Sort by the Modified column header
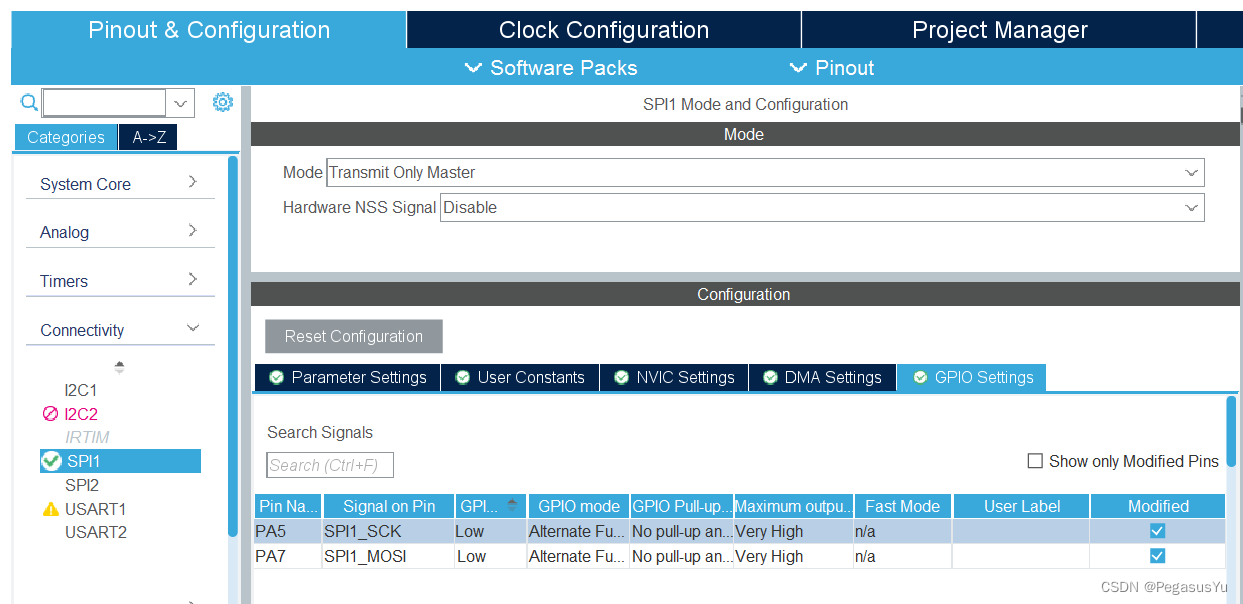 tap(1158, 506)
